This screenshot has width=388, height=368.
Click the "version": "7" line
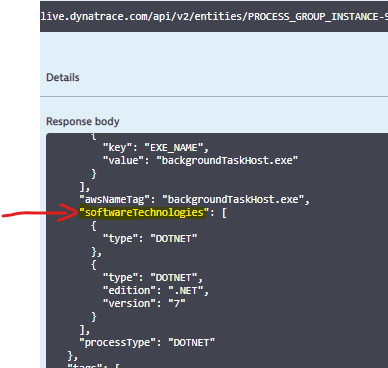pyautogui.click(x=144, y=304)
